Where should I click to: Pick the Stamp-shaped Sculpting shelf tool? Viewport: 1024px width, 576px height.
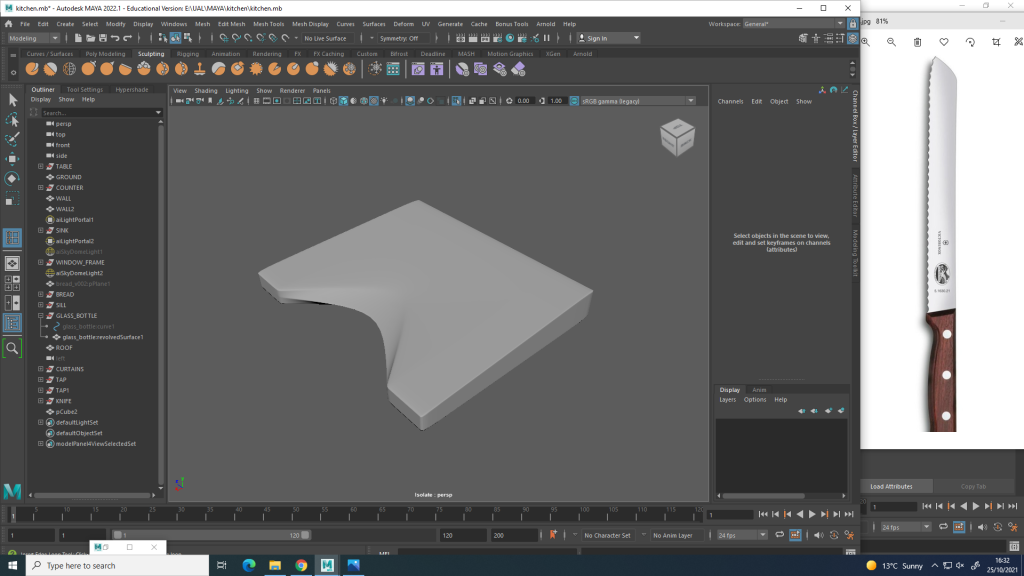200,69
